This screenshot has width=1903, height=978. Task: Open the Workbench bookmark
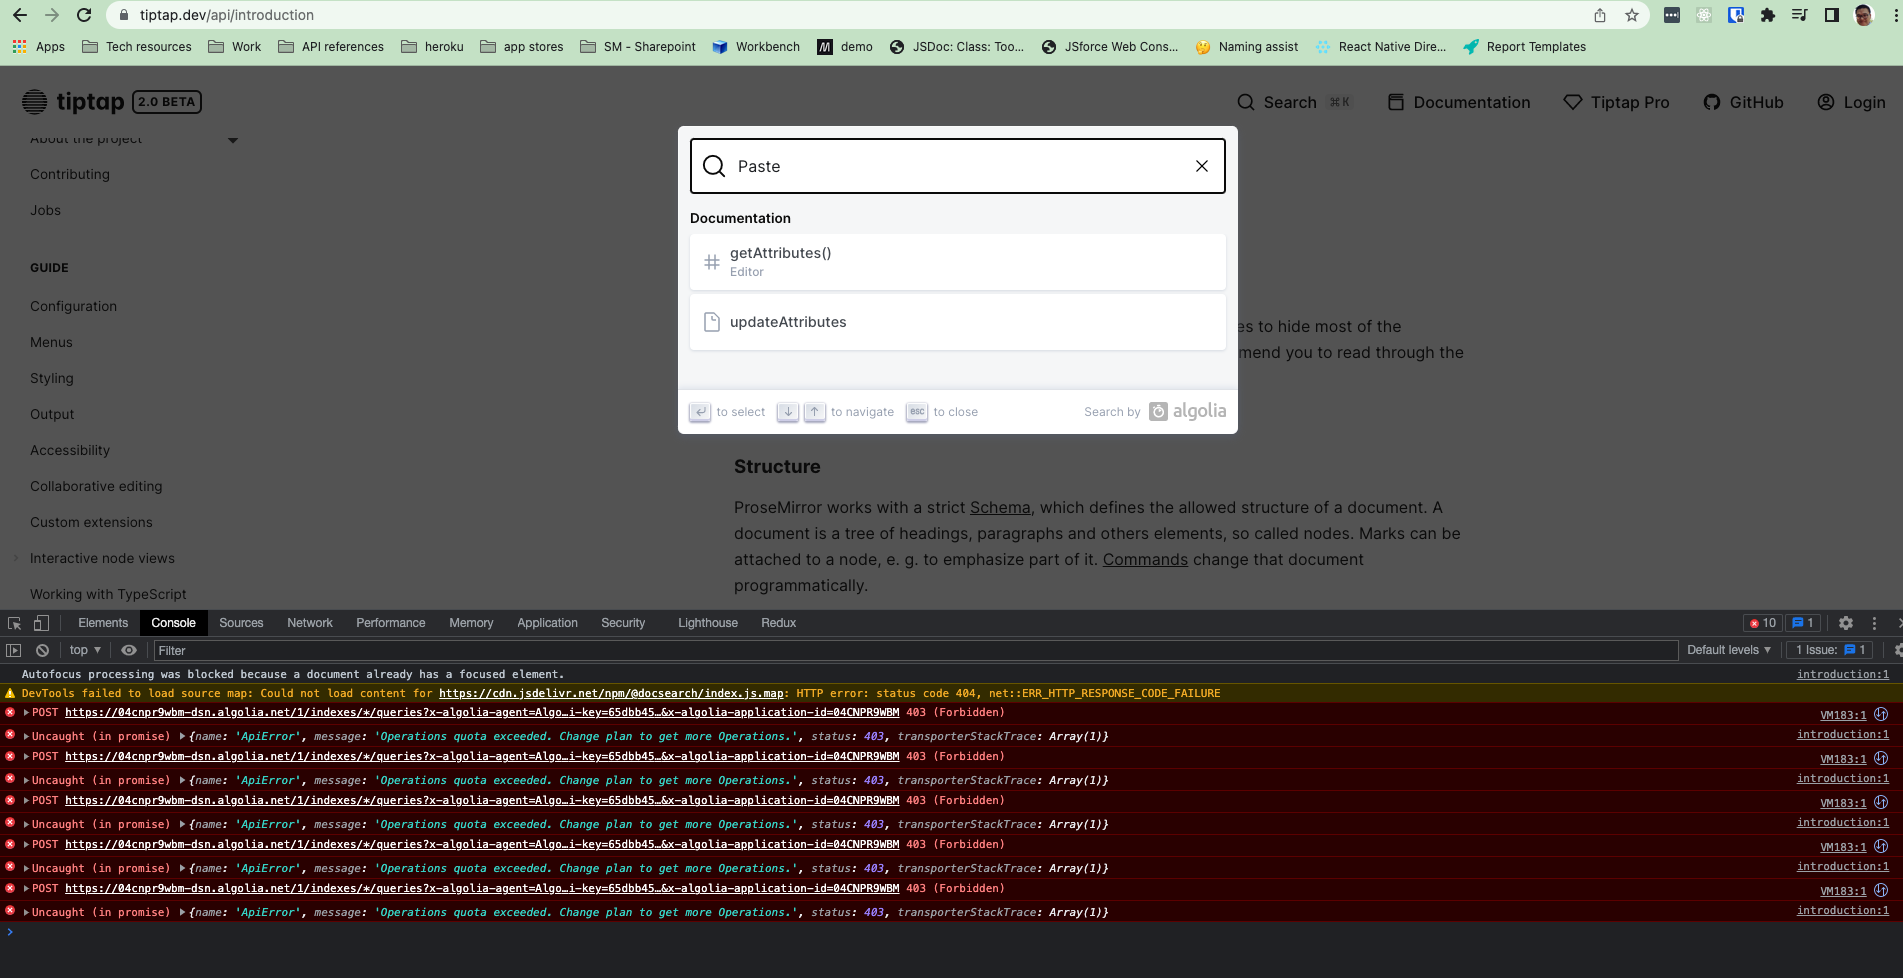point(756,47)
